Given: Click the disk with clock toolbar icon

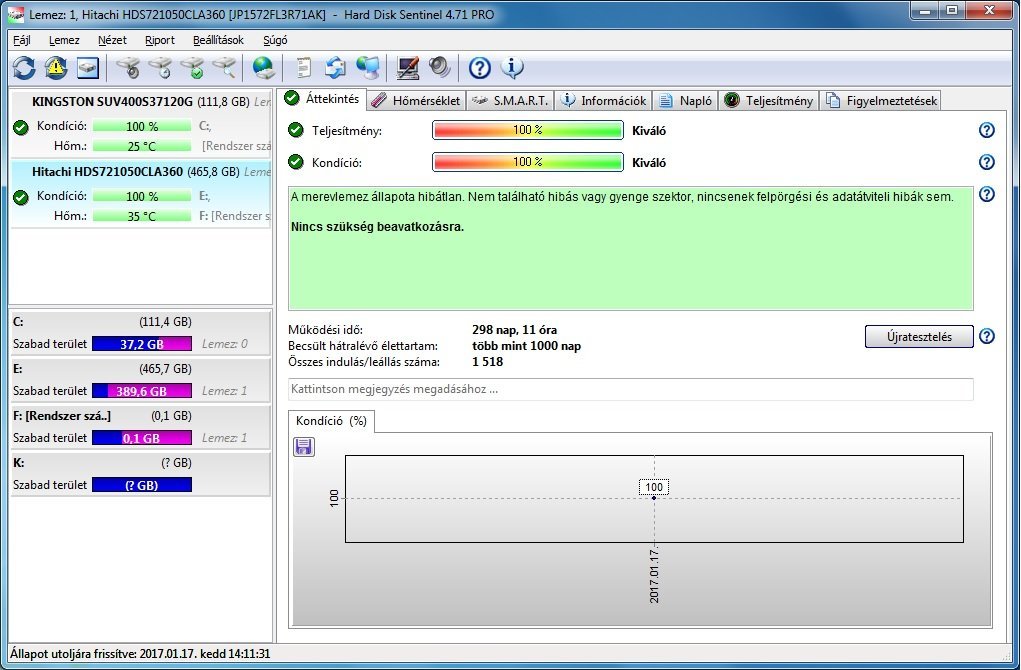Looking at the screenshot, I should click(x=160, y=68).
